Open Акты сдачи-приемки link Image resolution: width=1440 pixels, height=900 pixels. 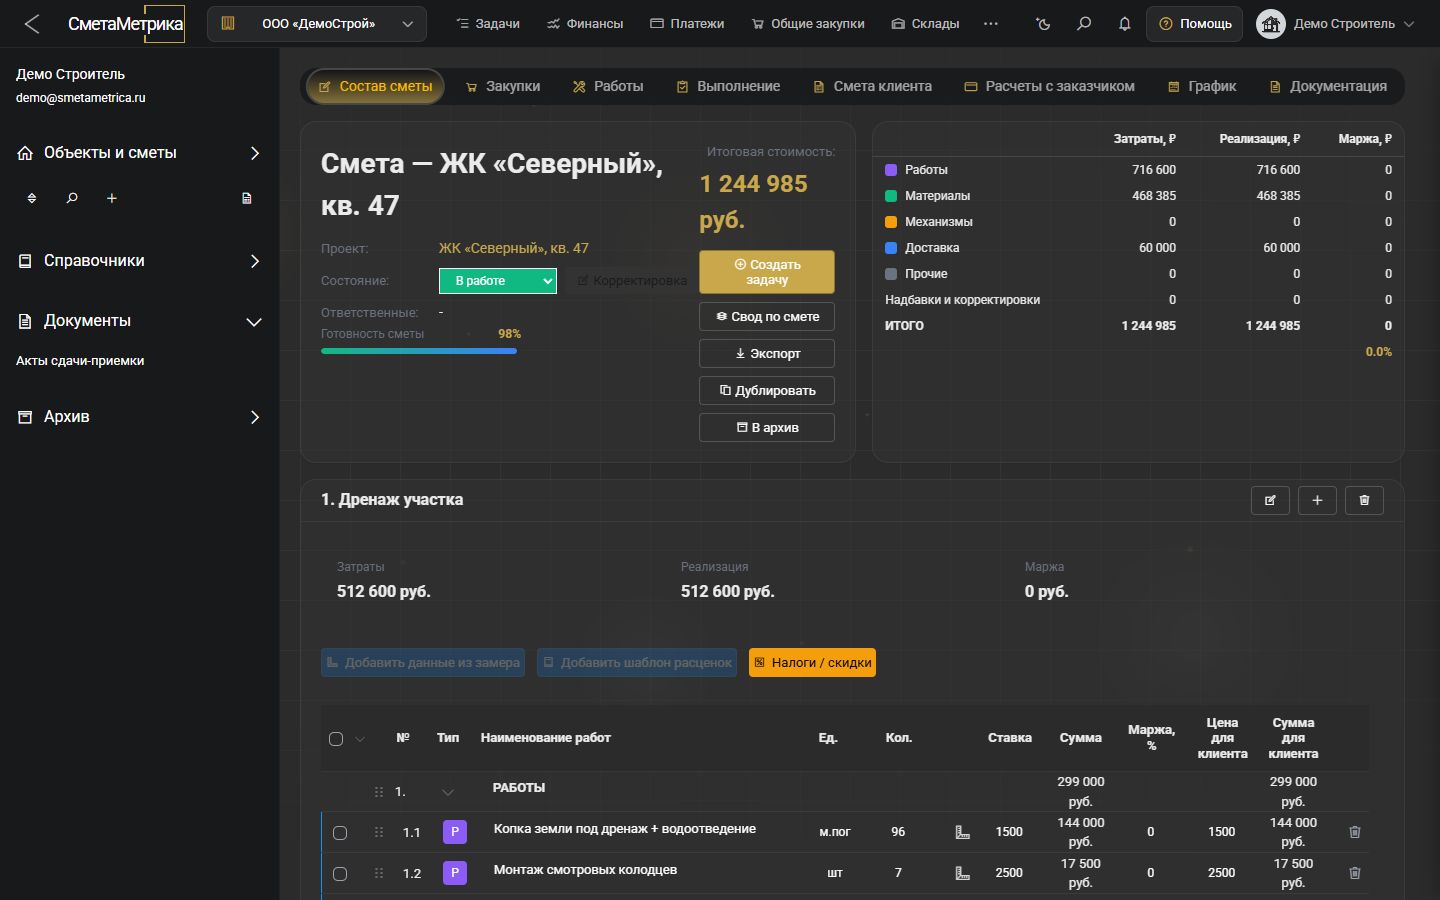pos(80,361)
